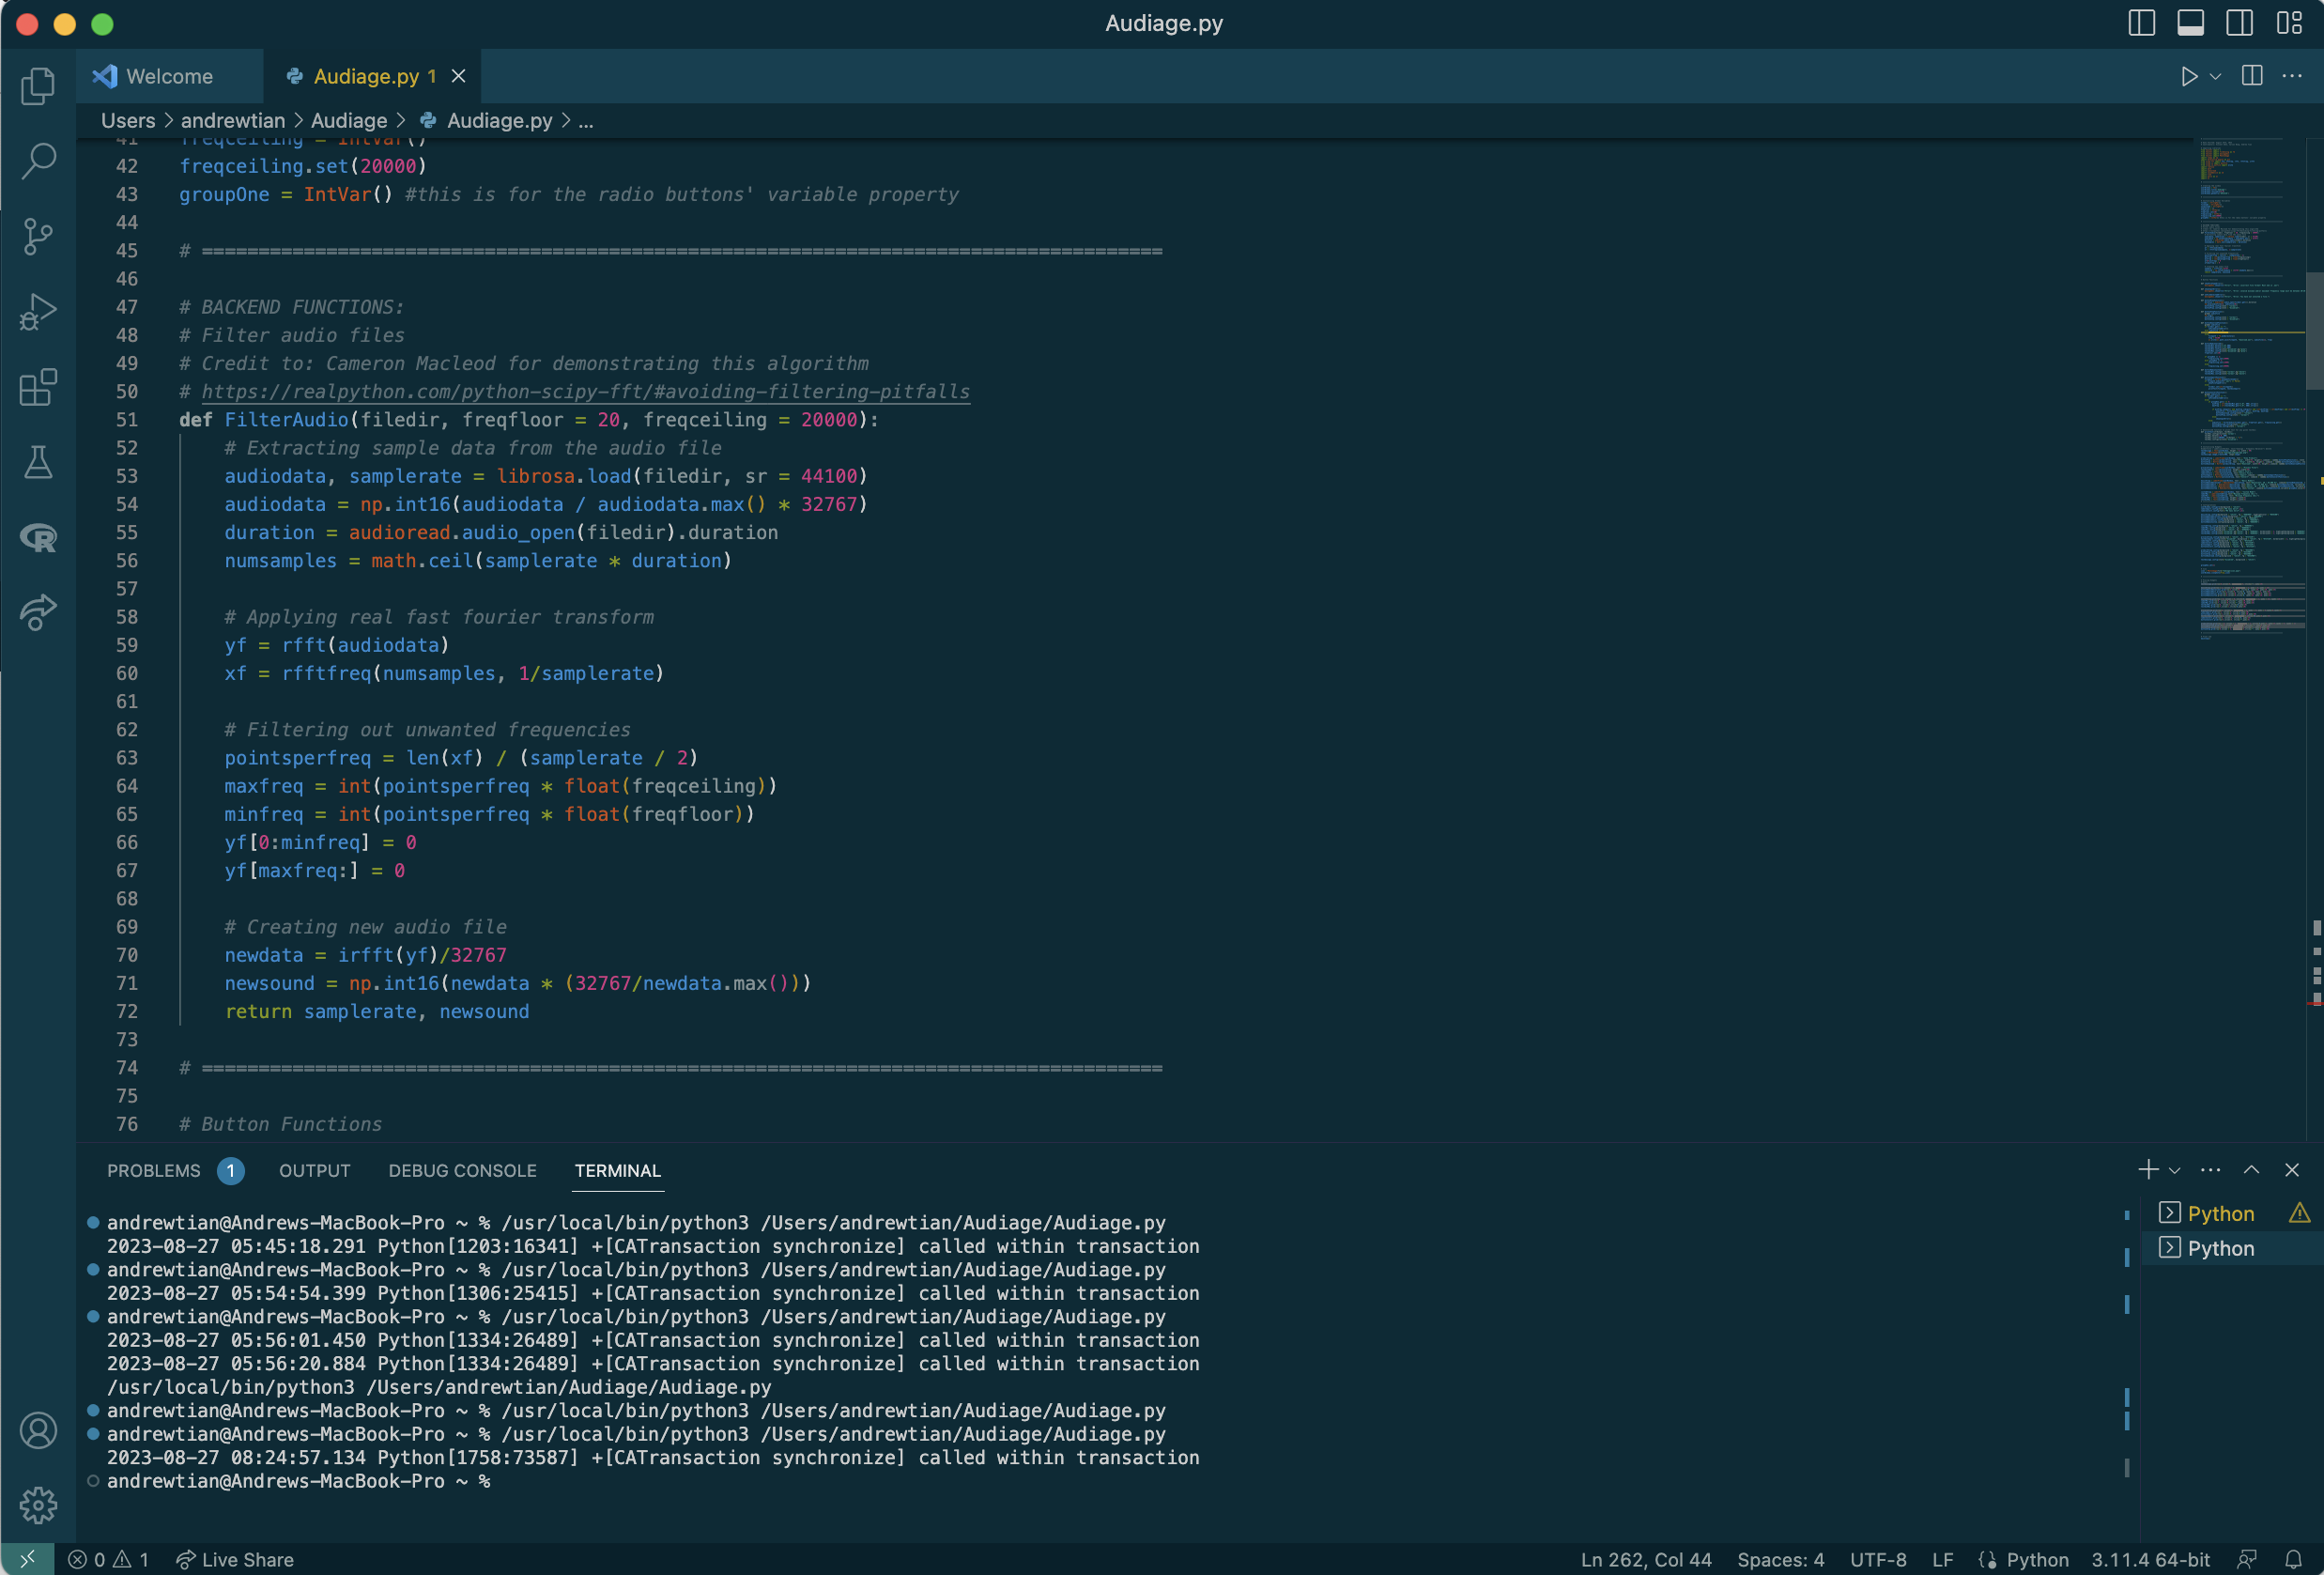The height and width of the screenshot is (1575, 2324).
Task: Open the Run and Debug view
Action: (38, 312)
